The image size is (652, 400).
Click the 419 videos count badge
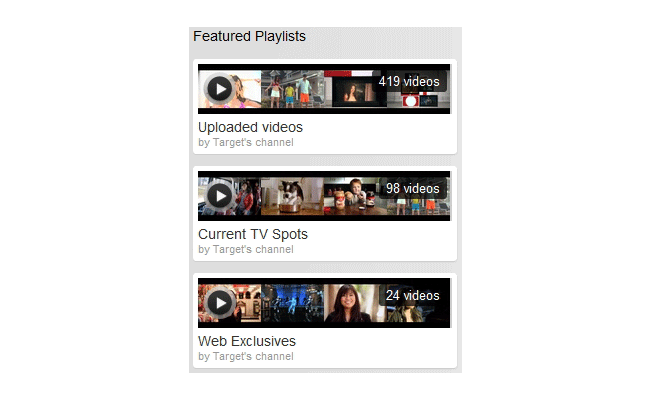click(409, 81)
